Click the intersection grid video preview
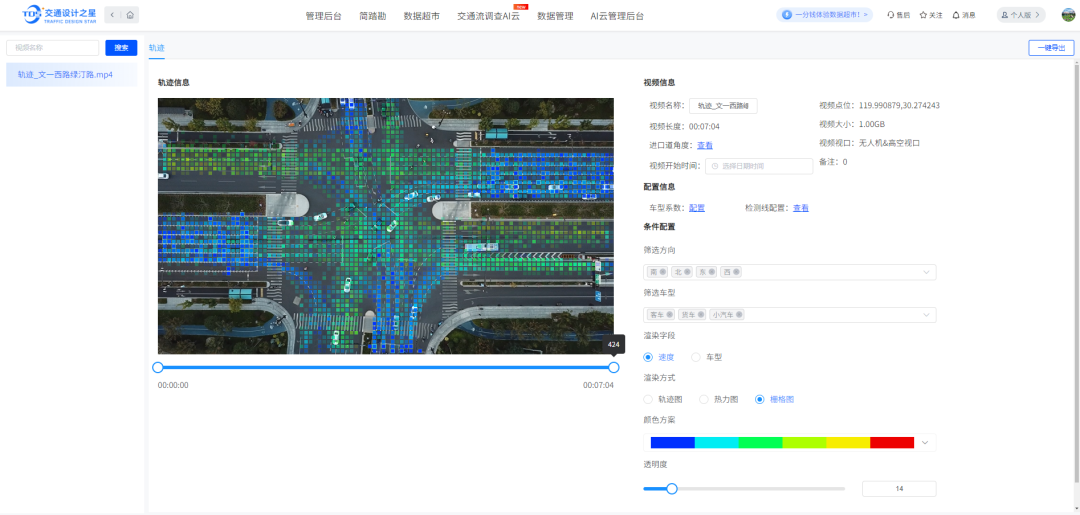The image size is (1080, 515). [x=386, y=226]
